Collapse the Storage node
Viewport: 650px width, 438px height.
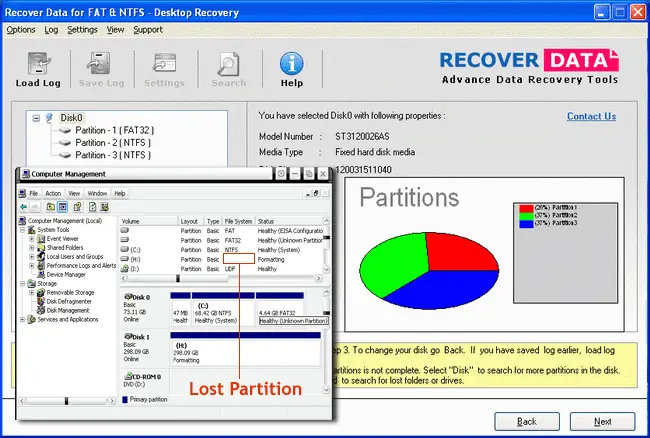point(23,284)
